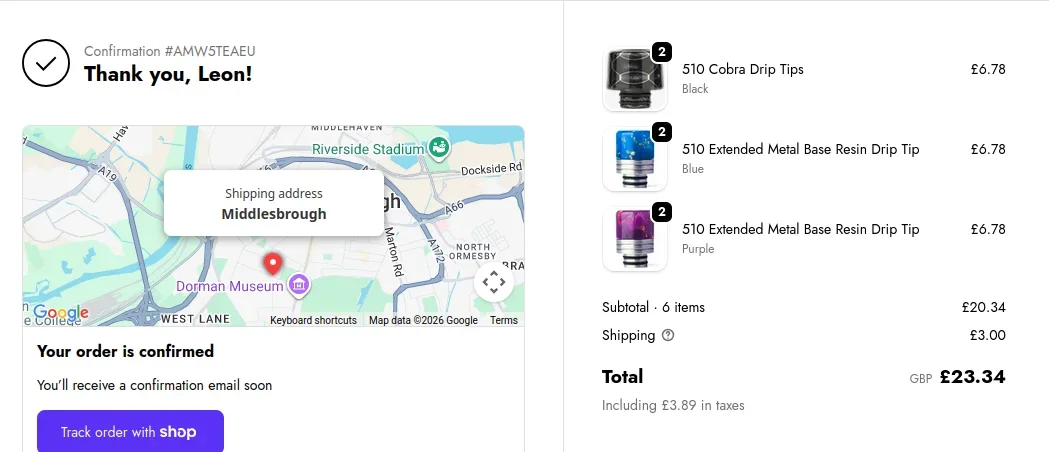The image size is (1049, 452).
Task: Click the map fullscreen/camera control icon
Action: tap(494, 282)
